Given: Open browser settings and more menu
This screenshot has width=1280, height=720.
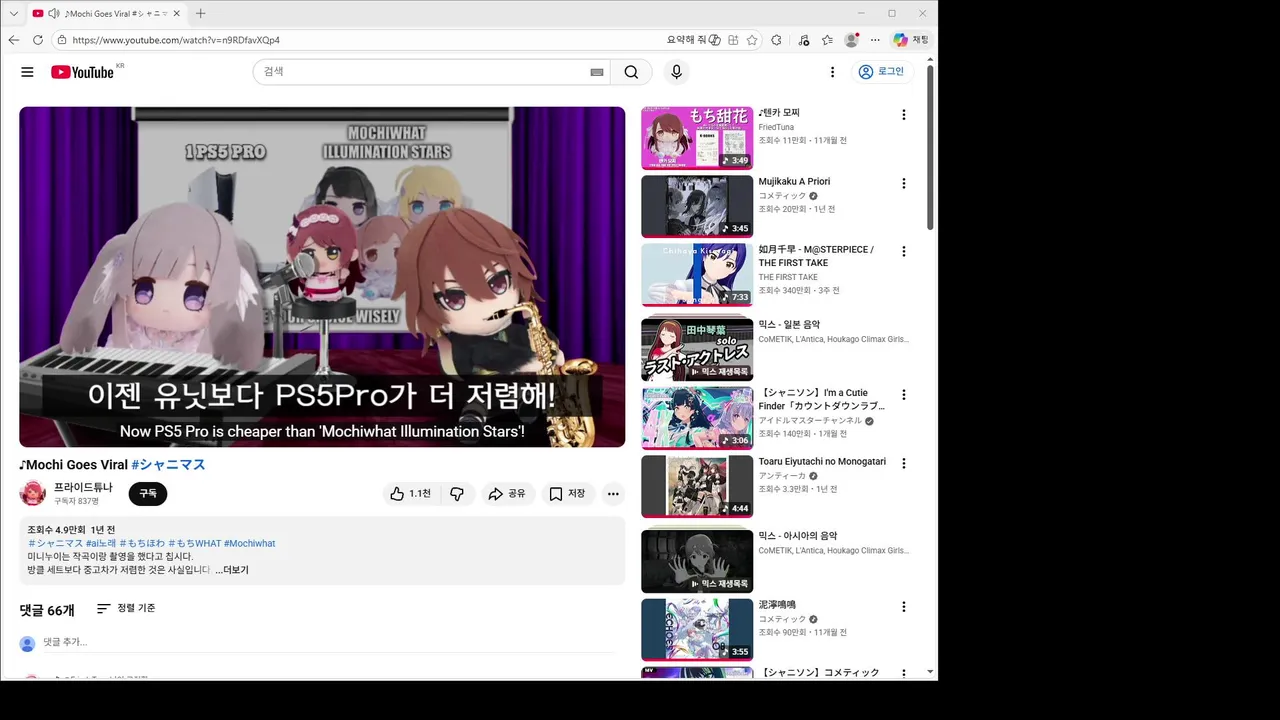Looking at the screenshot, I should click(x=875, y=40).
